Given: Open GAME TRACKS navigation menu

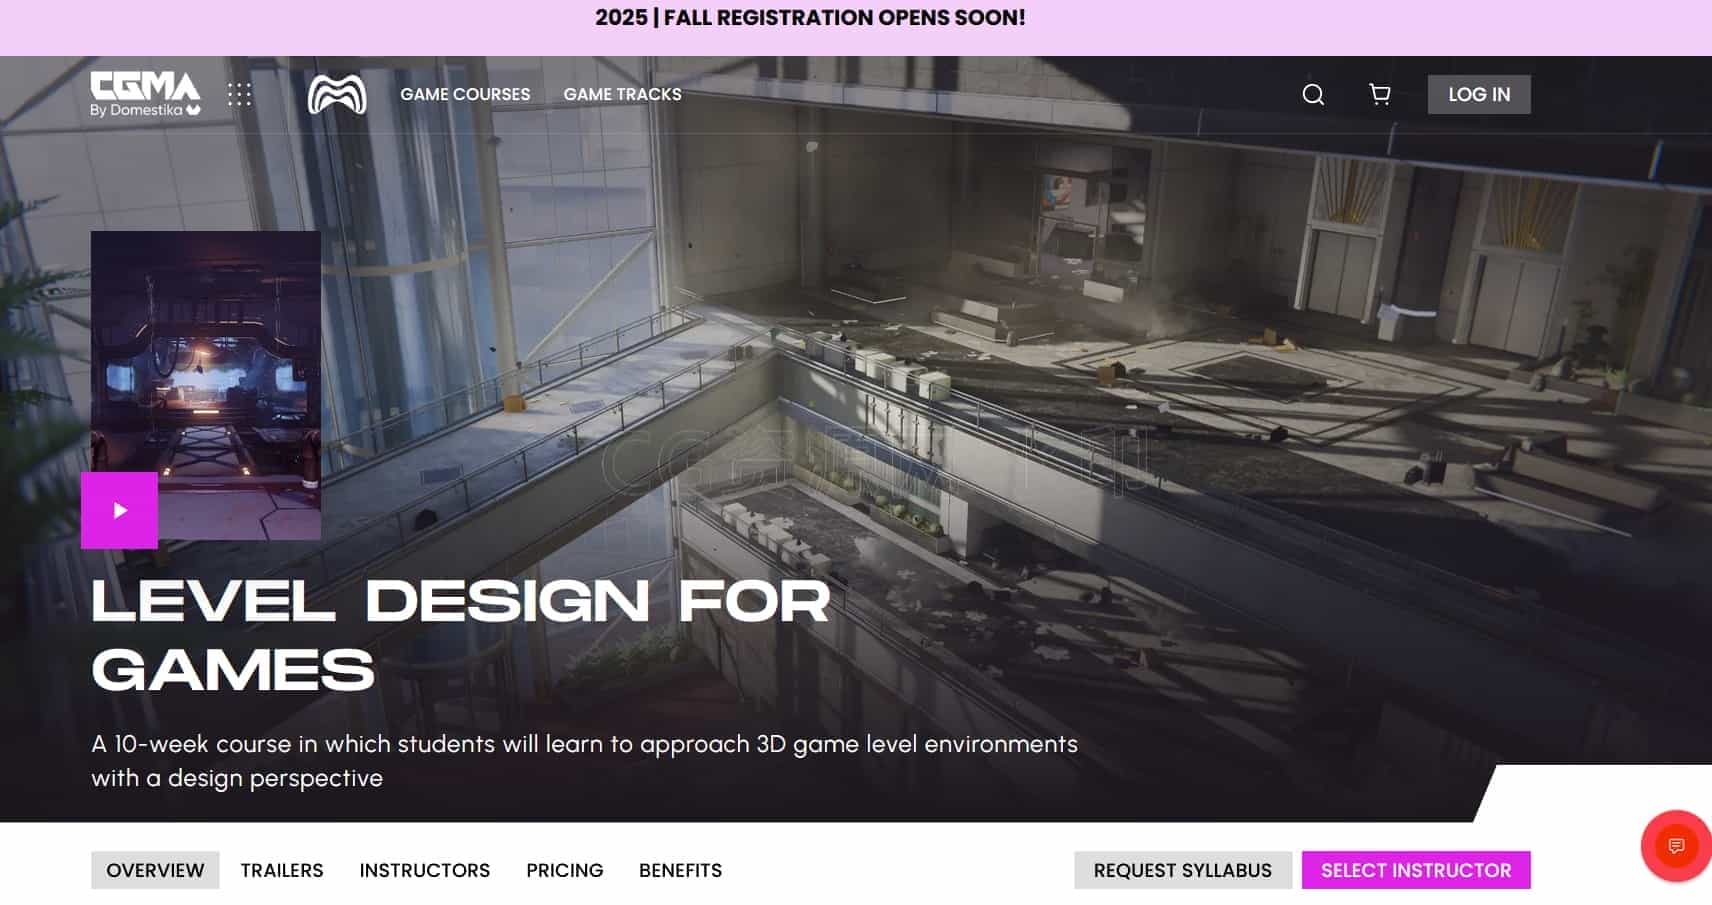Looking at the screenshot, I should (x=622, y=94).
